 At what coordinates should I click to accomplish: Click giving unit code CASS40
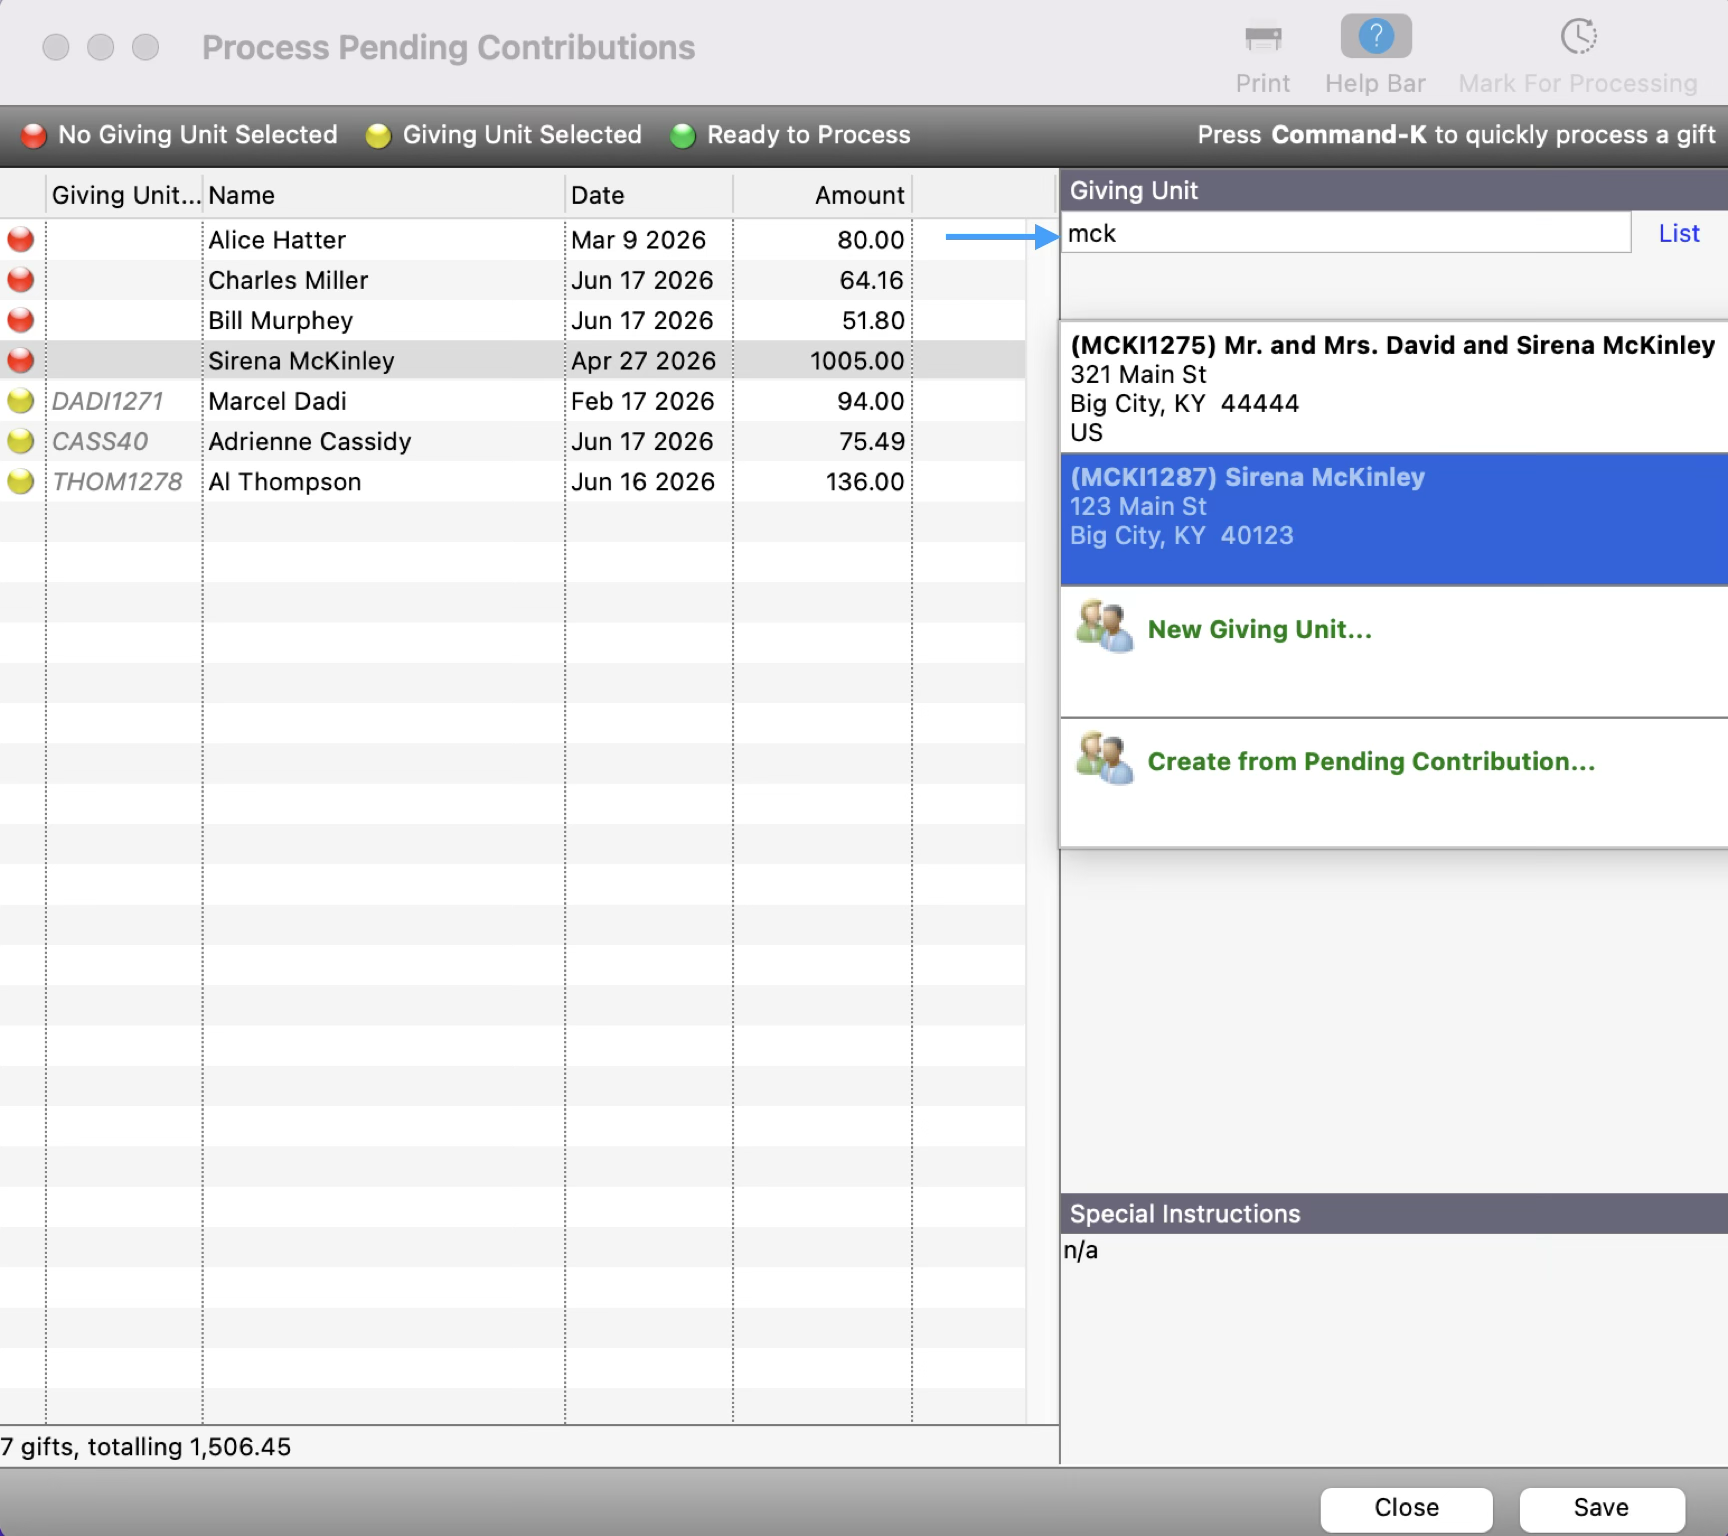click(x=100, y=441)
